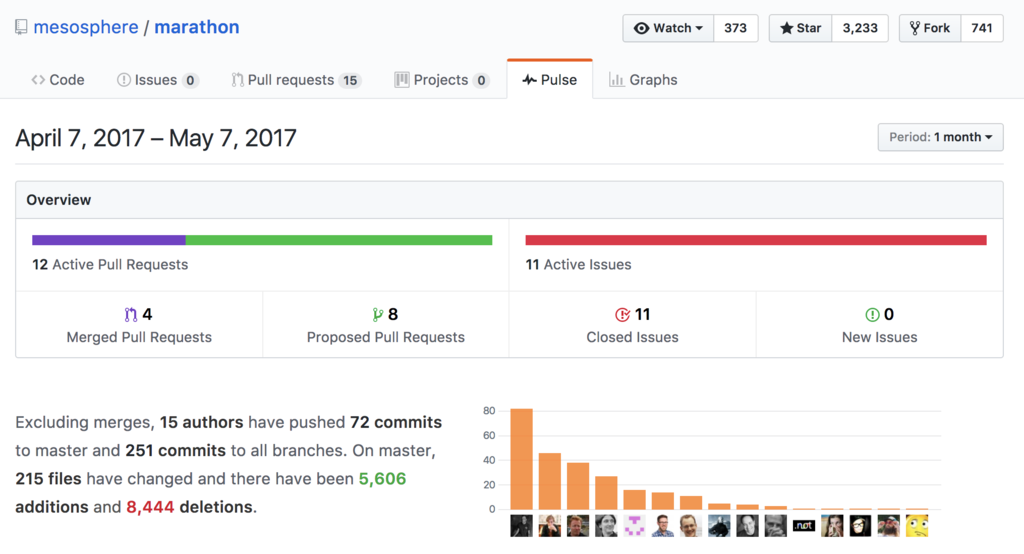Click the green '5,606' additions number
Screen dimensions: 1024x554
pos(382,479)
